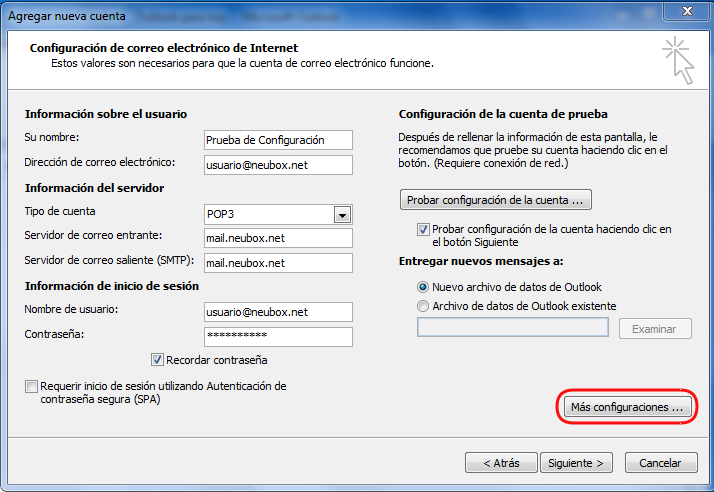
Task: Click the disabled Examinar browse button
Action: click(655, 329)
